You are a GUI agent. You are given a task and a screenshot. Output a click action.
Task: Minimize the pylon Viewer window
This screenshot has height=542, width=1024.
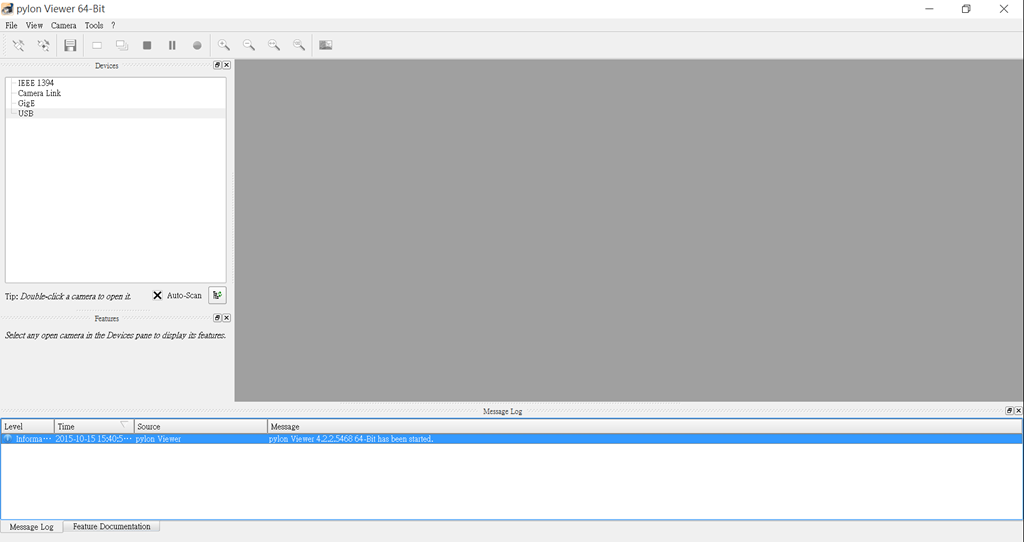pyautogui.click(x=929, y=8)
